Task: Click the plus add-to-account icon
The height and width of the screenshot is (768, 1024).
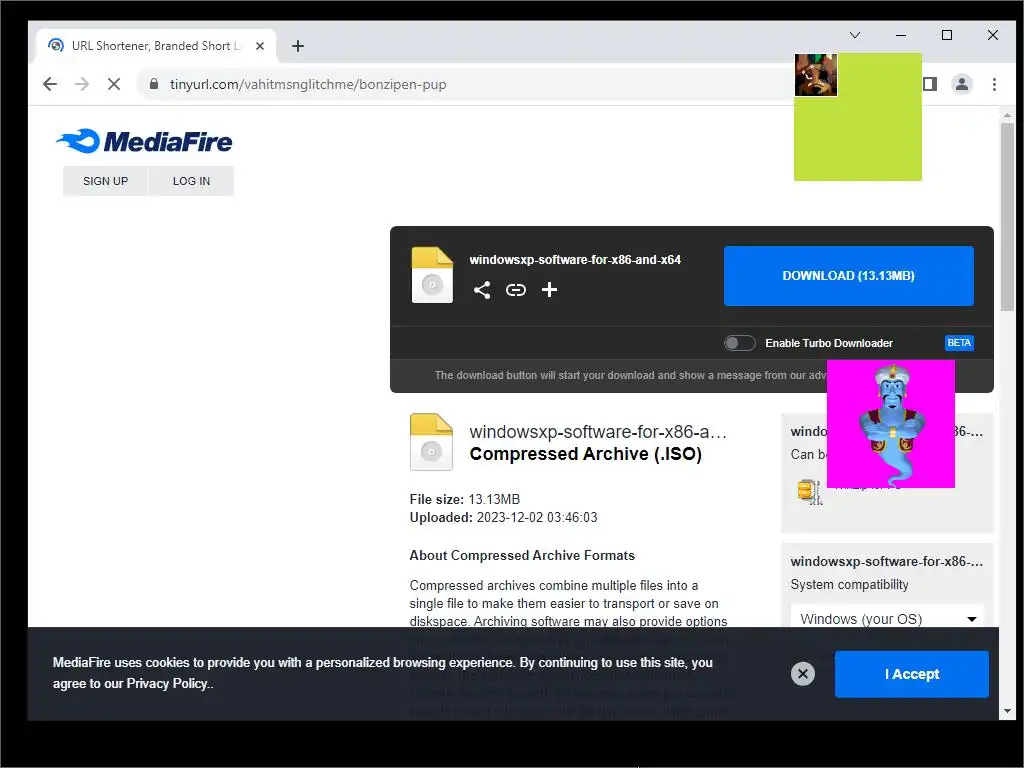Action: pos(549,289)
